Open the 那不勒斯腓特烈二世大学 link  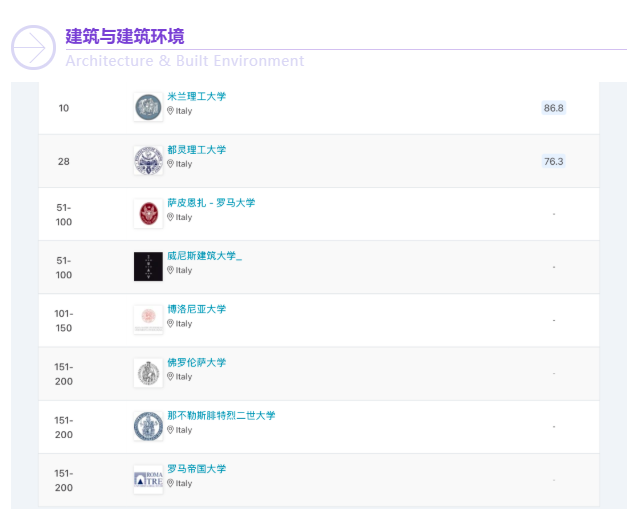click(221, 415)
